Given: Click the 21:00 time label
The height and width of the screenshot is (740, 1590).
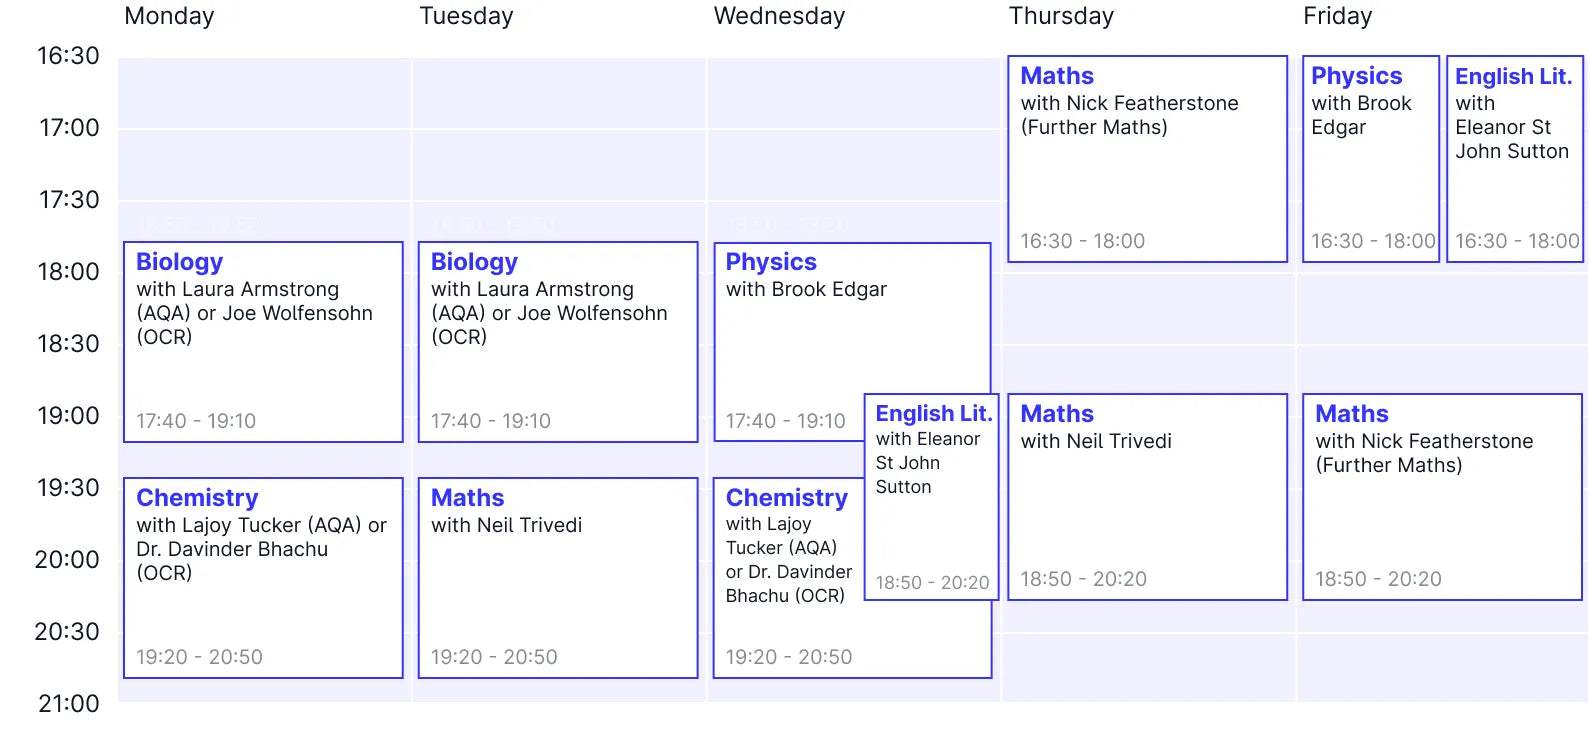Looking at the screenshot, I should (x=66, y=704).
